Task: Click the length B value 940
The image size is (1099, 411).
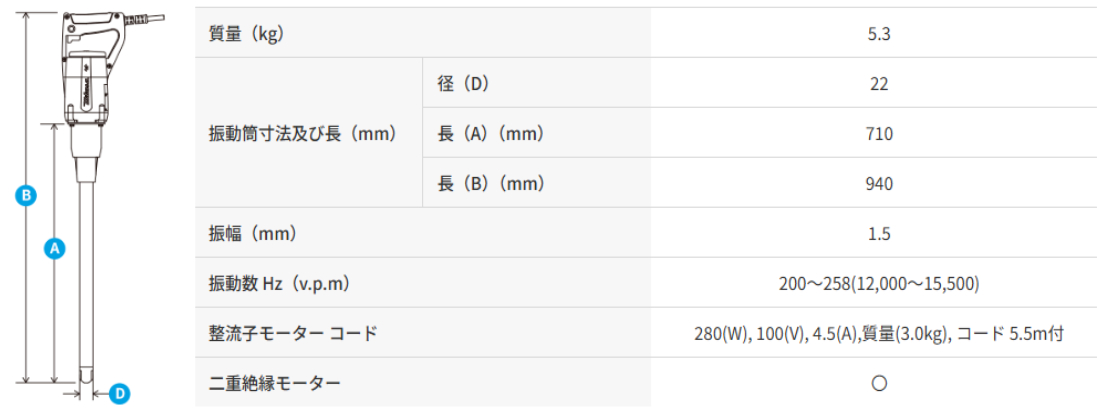Action: coord(878,184)
